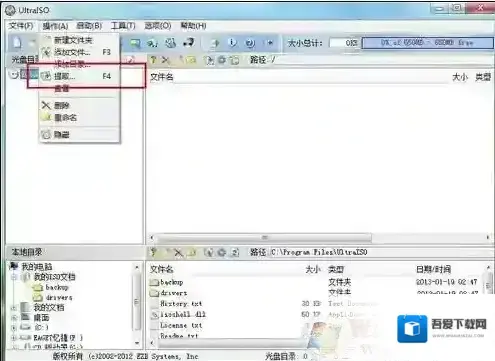Click the disc icon left of local gear icon
Screen dimensions: 495x361
(209, 253)
